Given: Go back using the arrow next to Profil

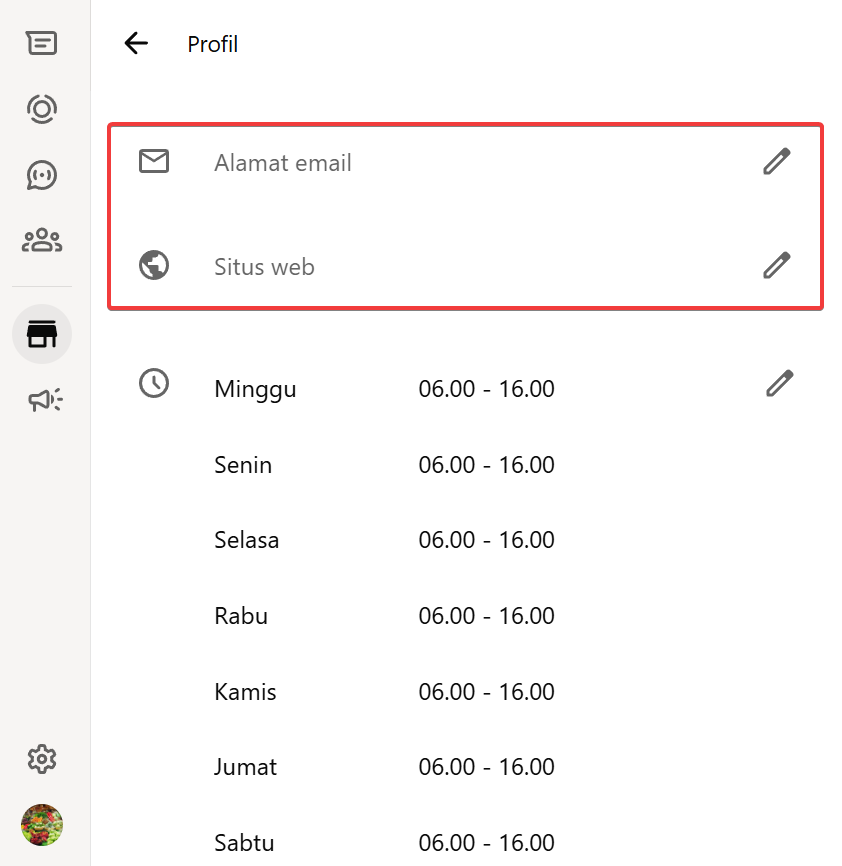Looking at the screenshot, I should [x=136, y=43].
